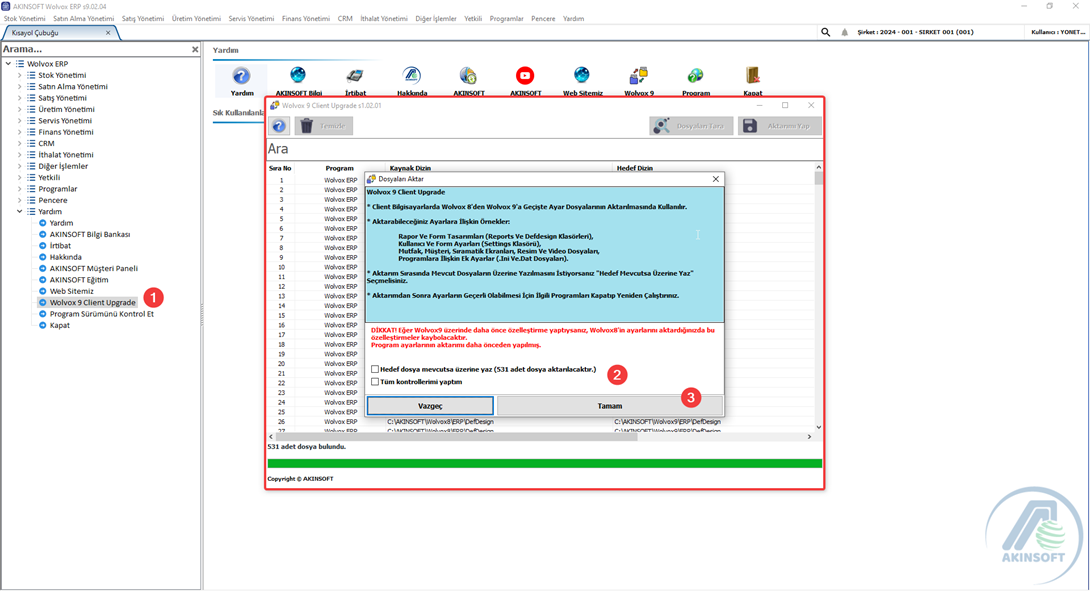The width and height of the screenshot is (1090, 591).
Task: Open the Yardım menu in menu bar
Action: tap(573, 19)
